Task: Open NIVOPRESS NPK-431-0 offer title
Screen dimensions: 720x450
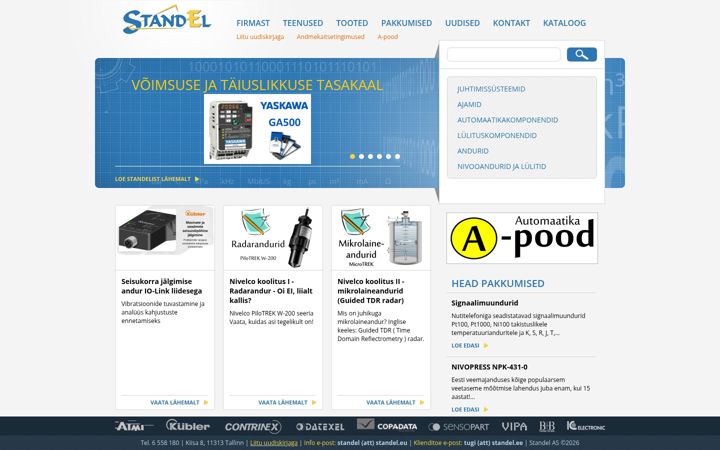Action: pyautogui.click(x=489, y=367)
